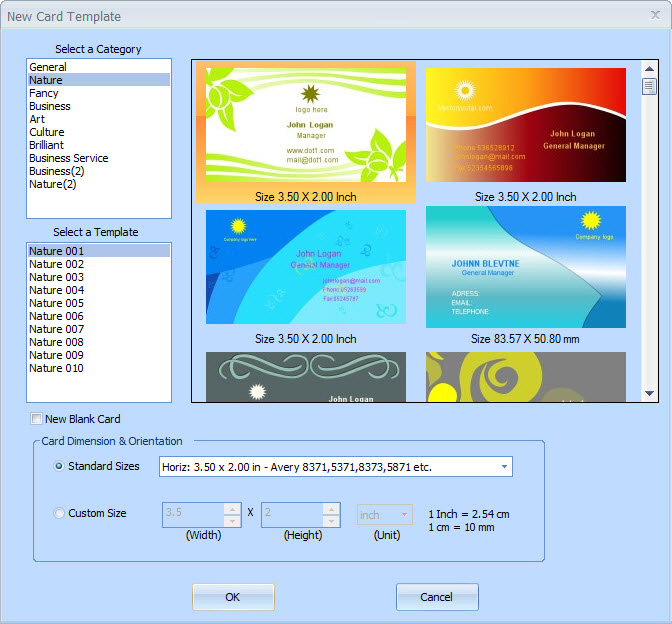672x624 pixels.
Task: Choose Nature 005 from the template list
Action: (56, 303)
